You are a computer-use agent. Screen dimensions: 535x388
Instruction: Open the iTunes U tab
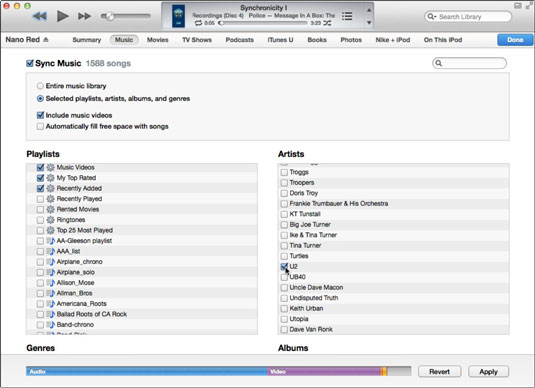click(280, 40)
